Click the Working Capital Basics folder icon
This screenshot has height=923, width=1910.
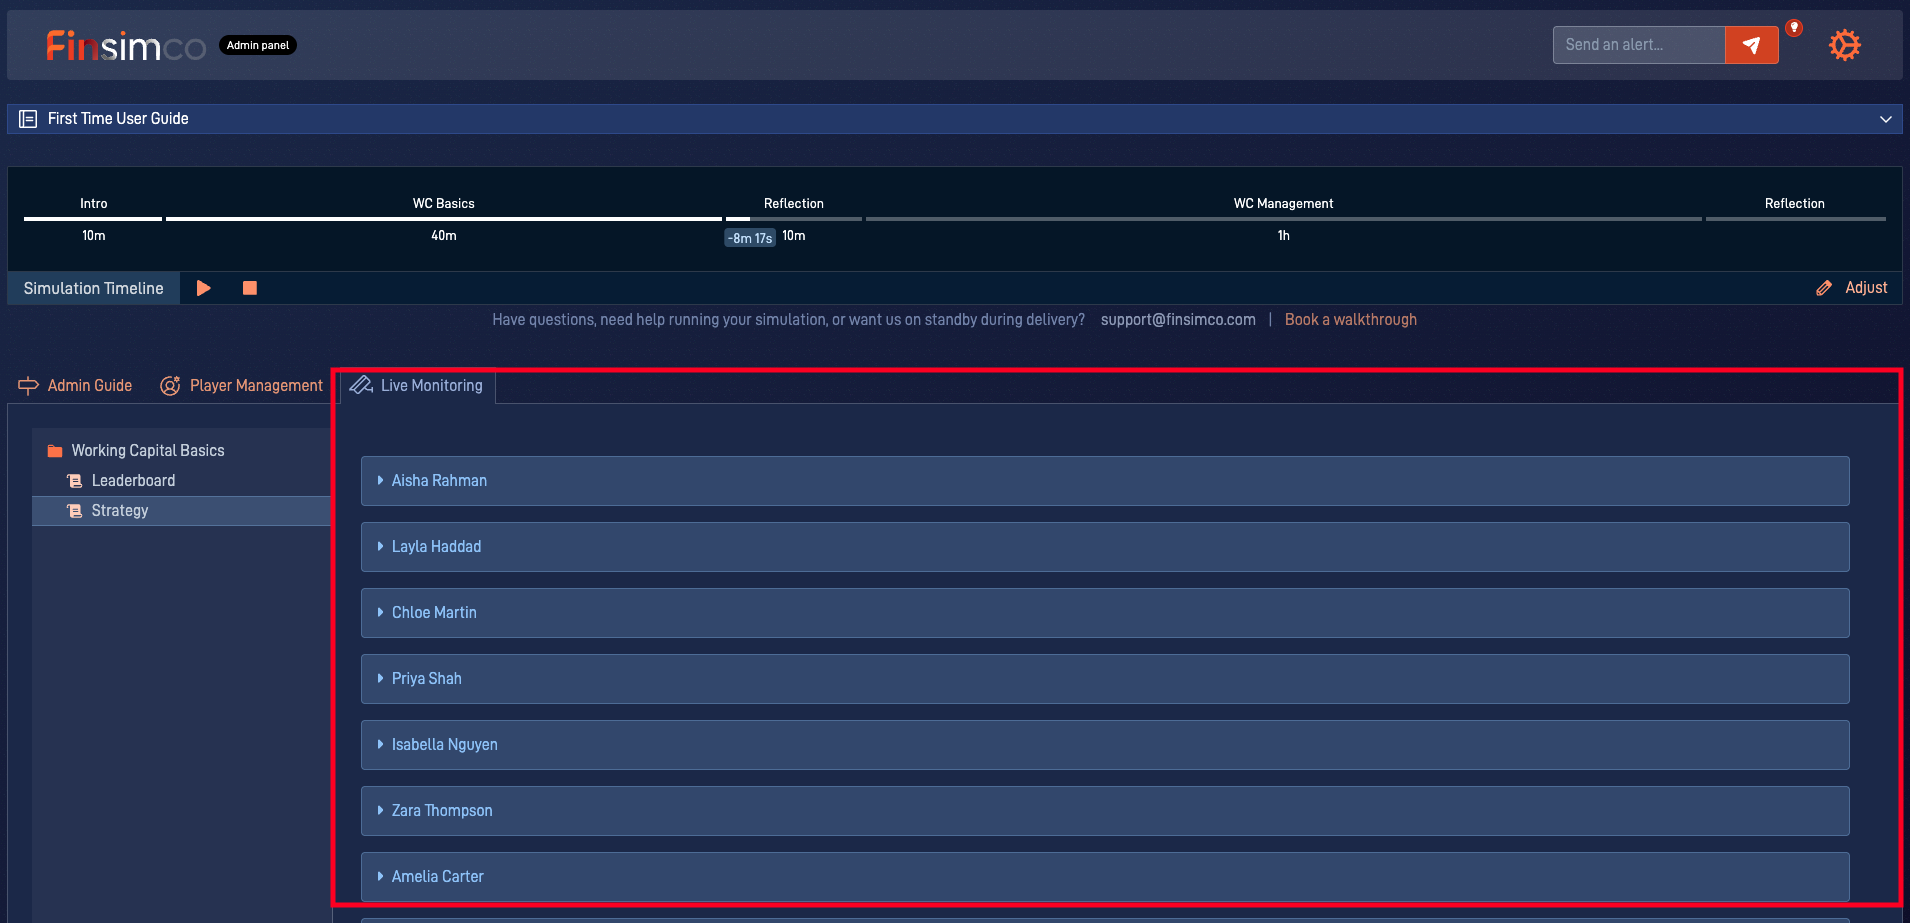55,451
